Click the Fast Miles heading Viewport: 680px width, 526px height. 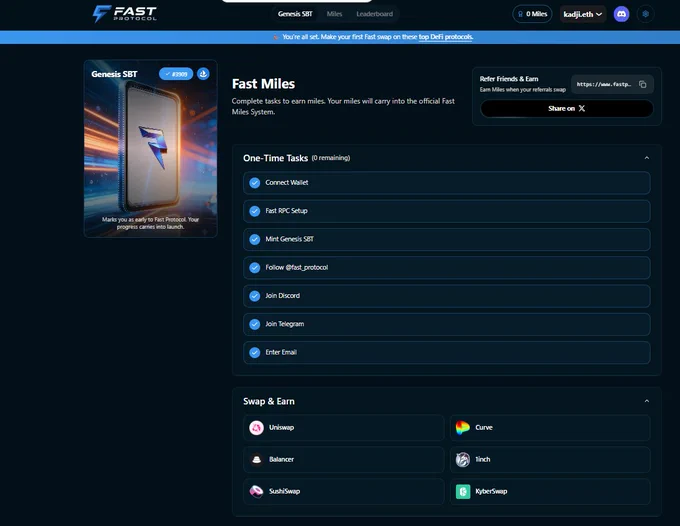(x=263, y=84)
